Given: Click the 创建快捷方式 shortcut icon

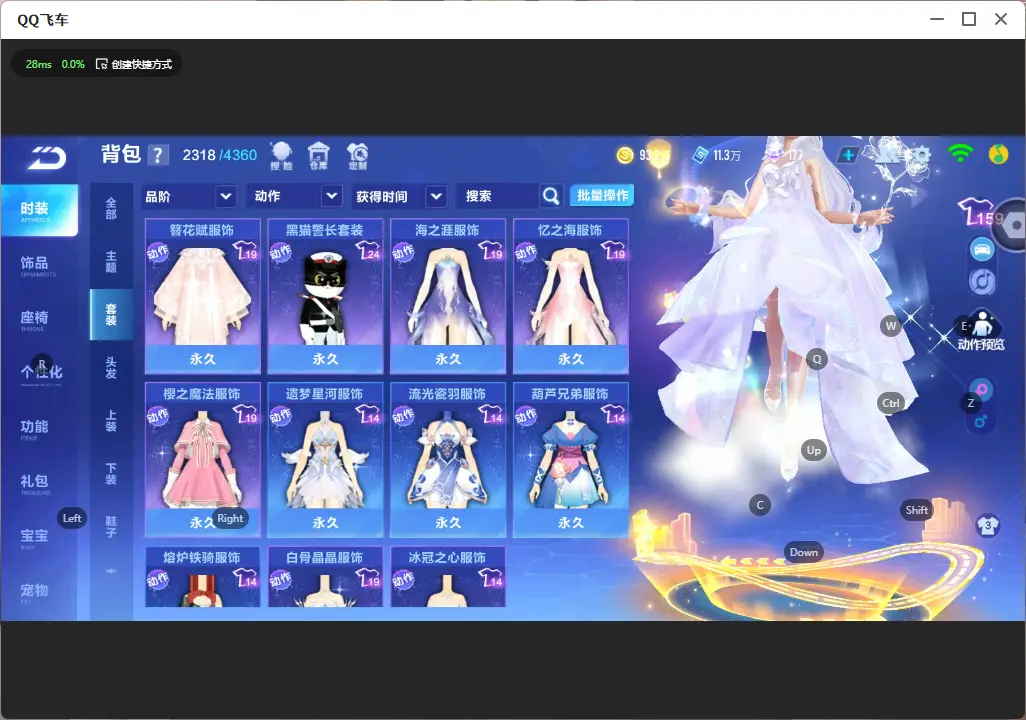Looking at the screenshot, I should click(x=101, y=64).
